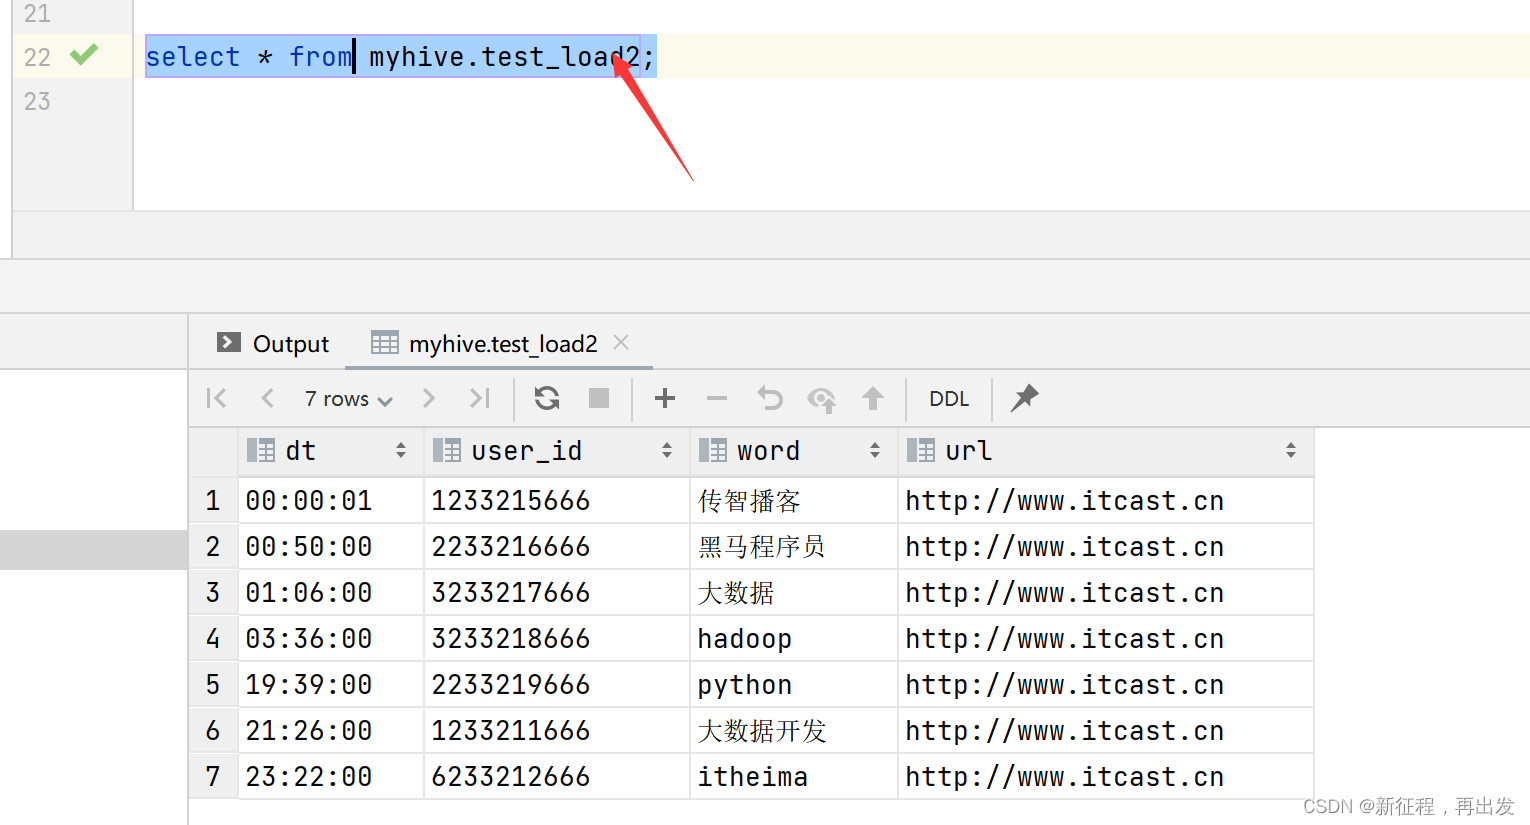Image resolution: width=1530 pixels, height=825 pixels.
Task: Select word cell 大数据开发
Action: click(x=794, y=731)
